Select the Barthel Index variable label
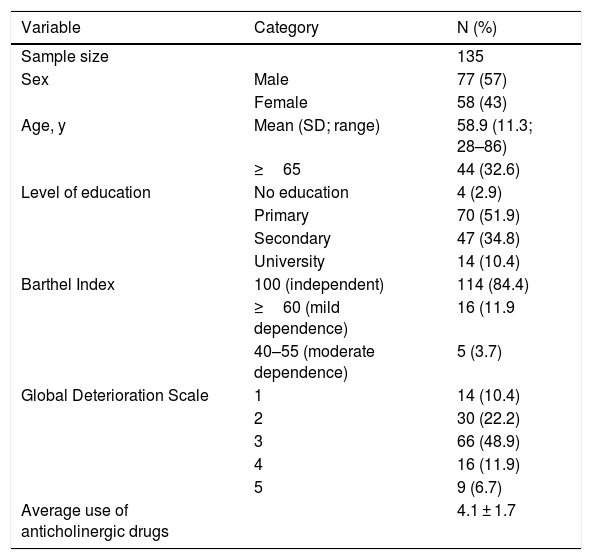Image resolution: width=592 pixels, height=560 pixels. tap(68, 285)
